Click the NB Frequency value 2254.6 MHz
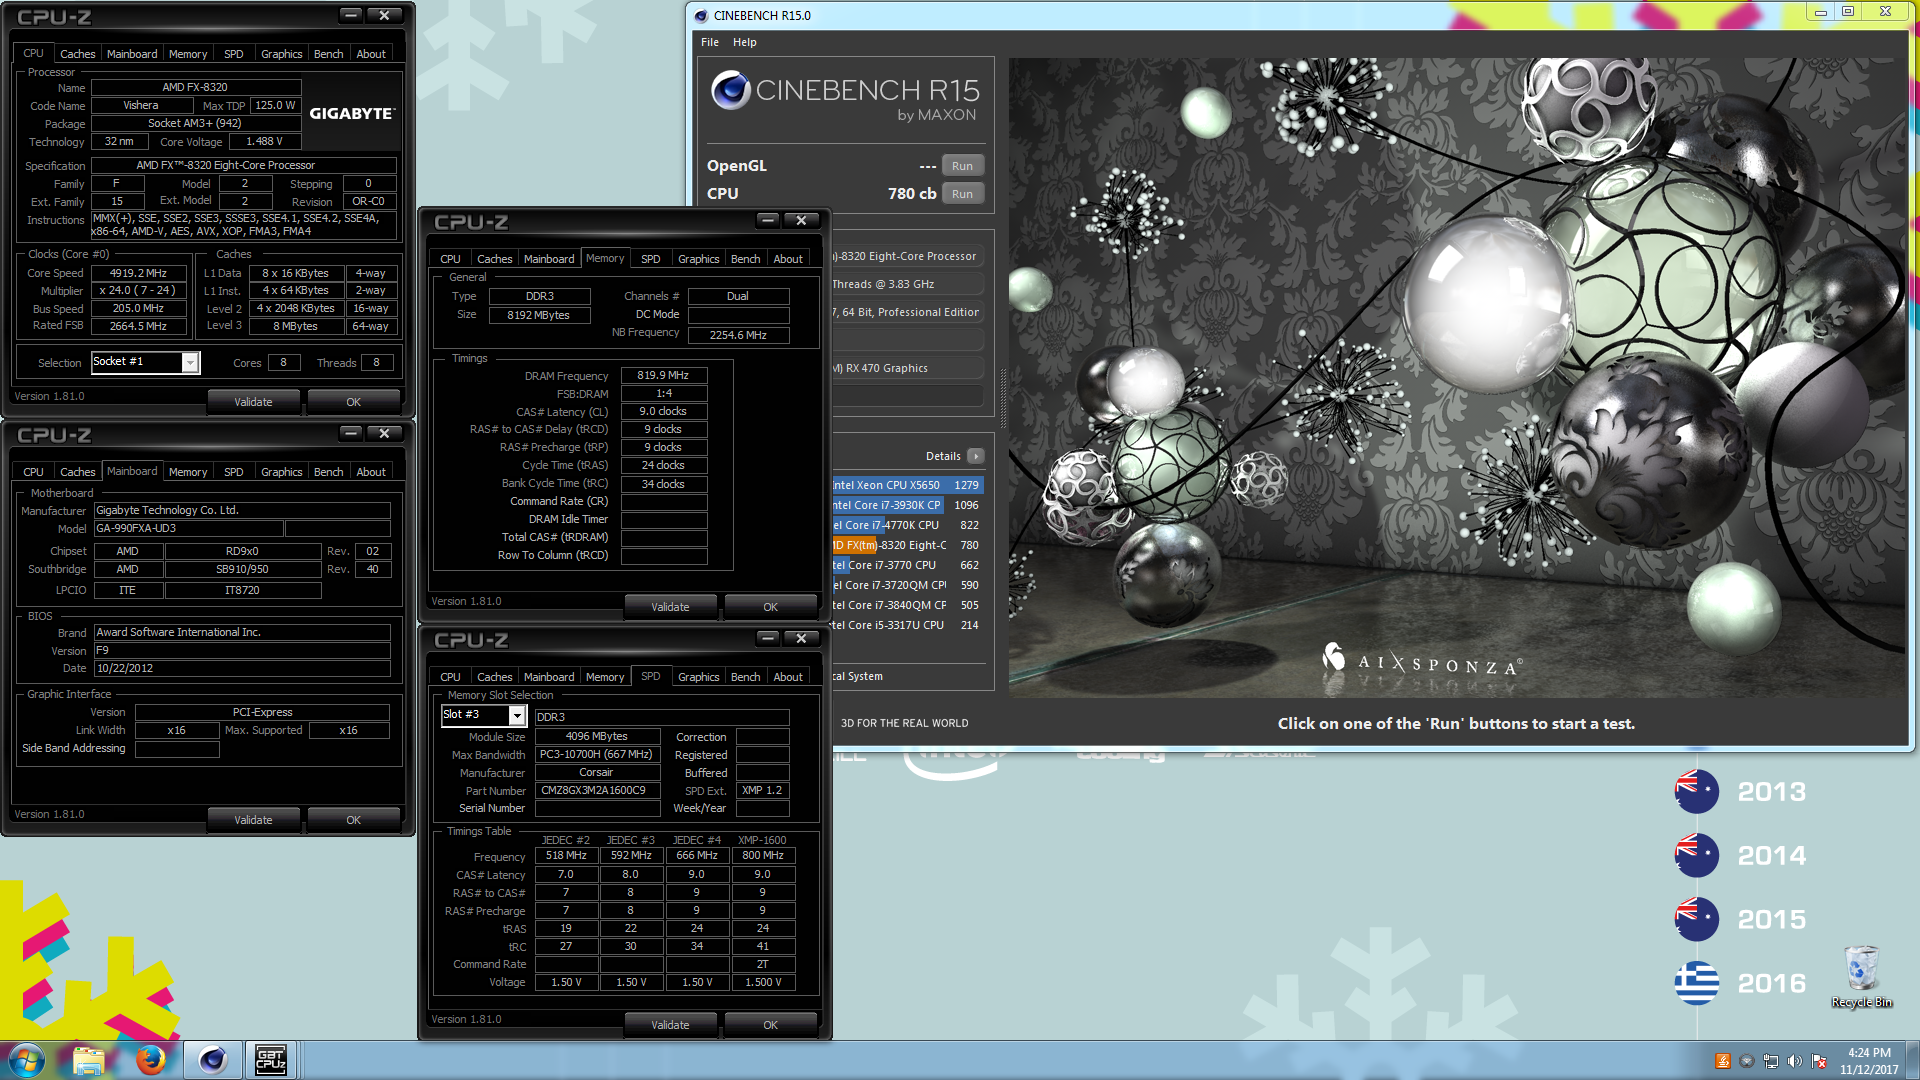 pos(738,335)
